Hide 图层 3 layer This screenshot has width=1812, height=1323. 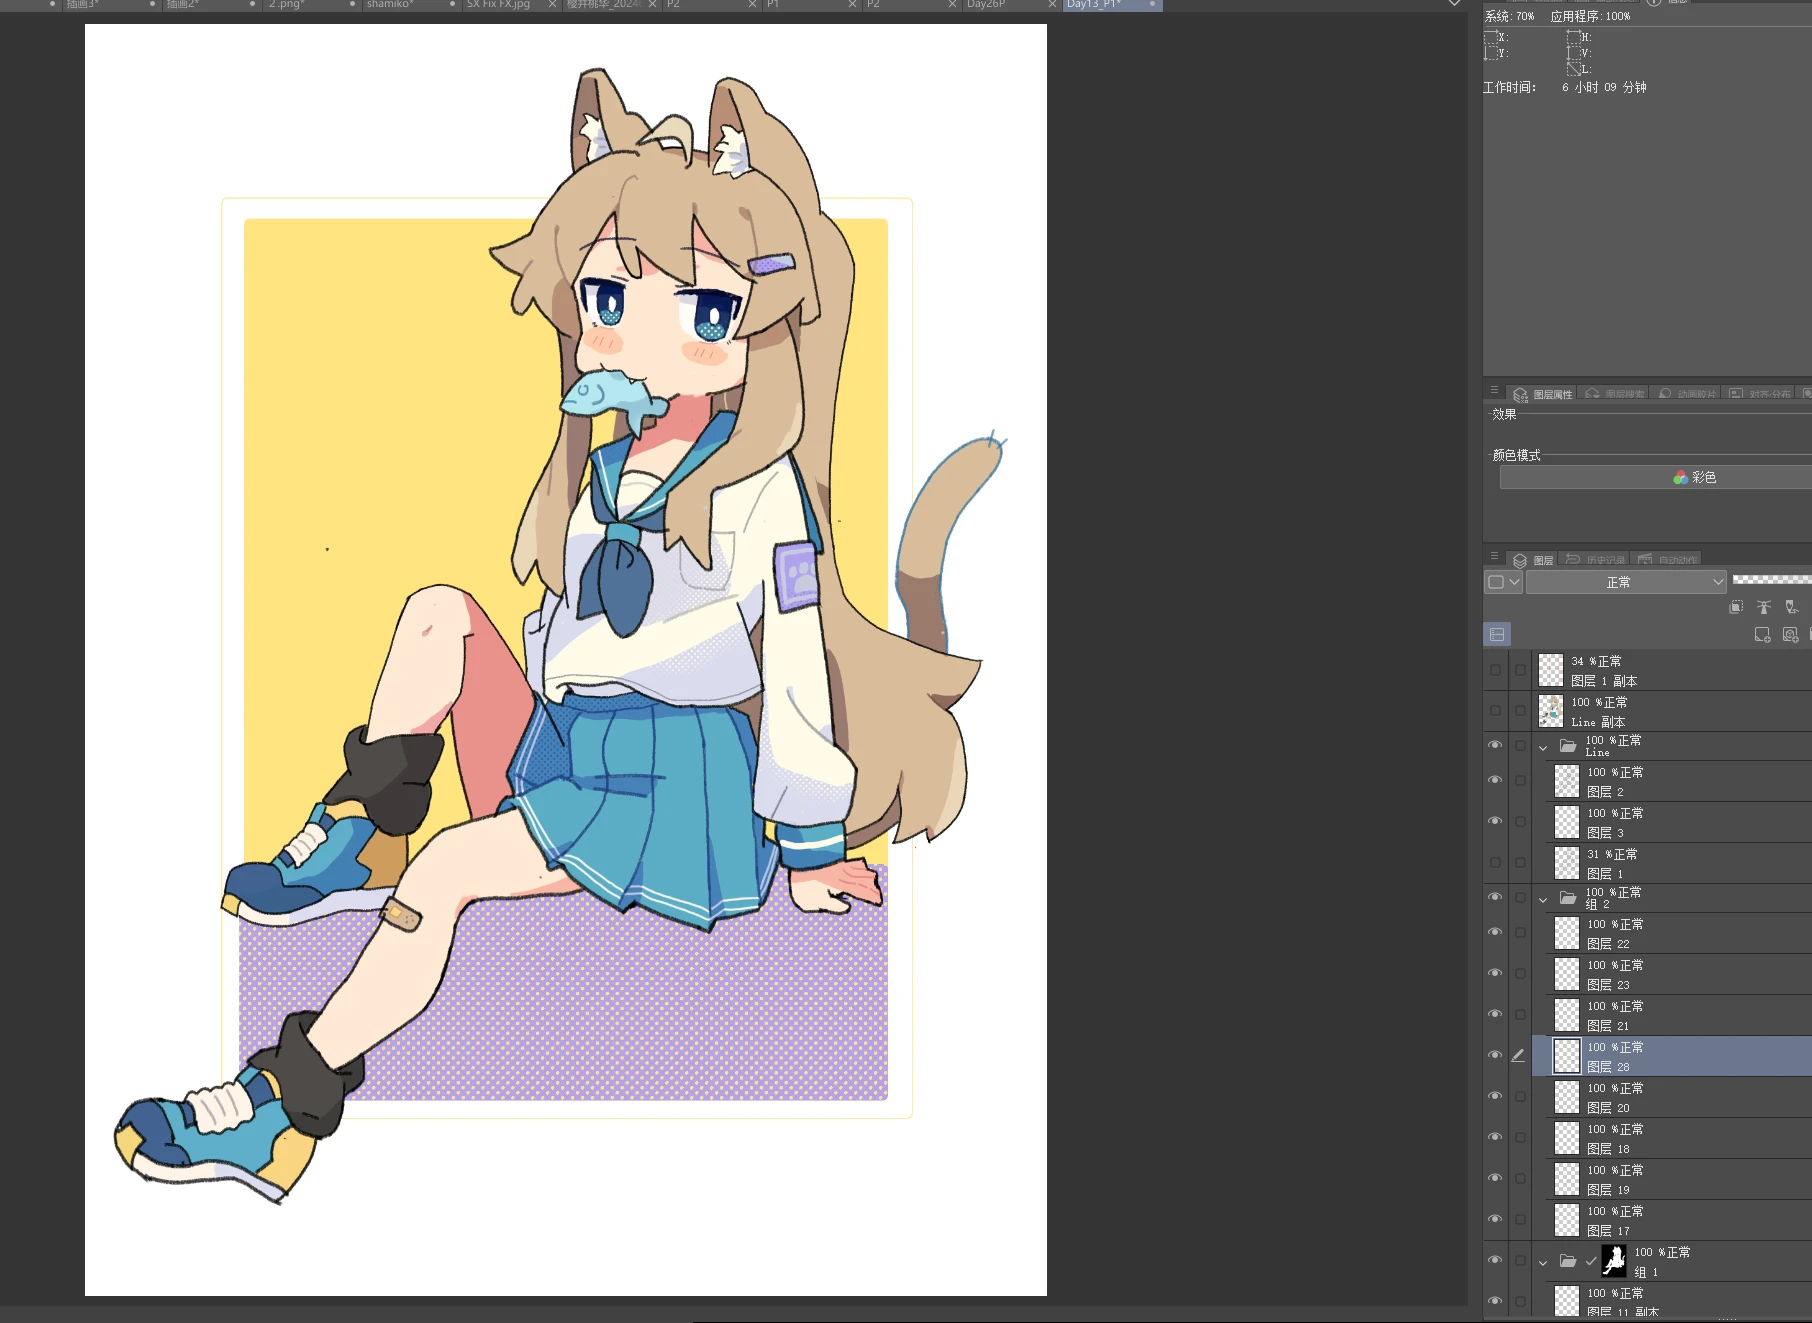pos(1495,821)
